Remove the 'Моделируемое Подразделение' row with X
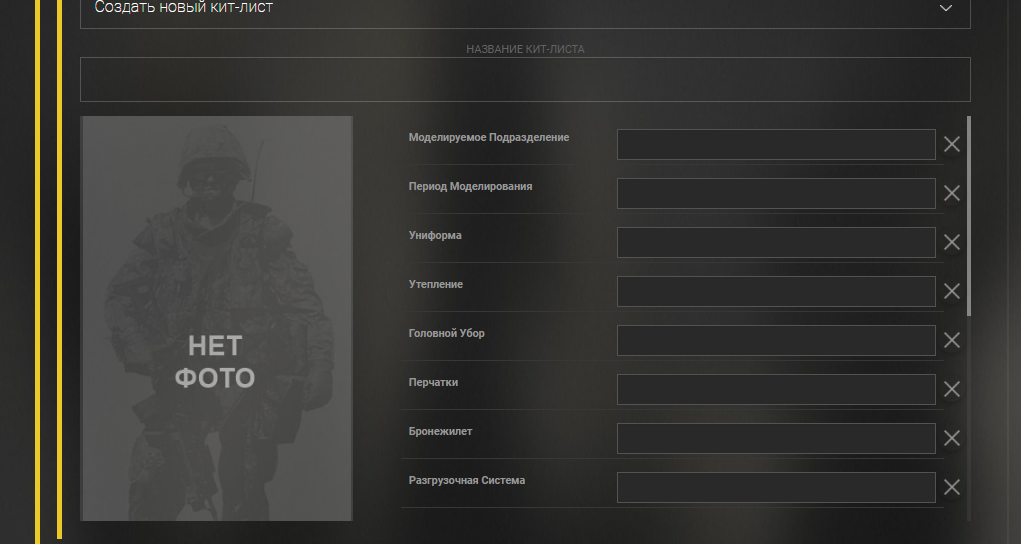Viewport: 1021px width, 544px height. [x=951, y=145]
